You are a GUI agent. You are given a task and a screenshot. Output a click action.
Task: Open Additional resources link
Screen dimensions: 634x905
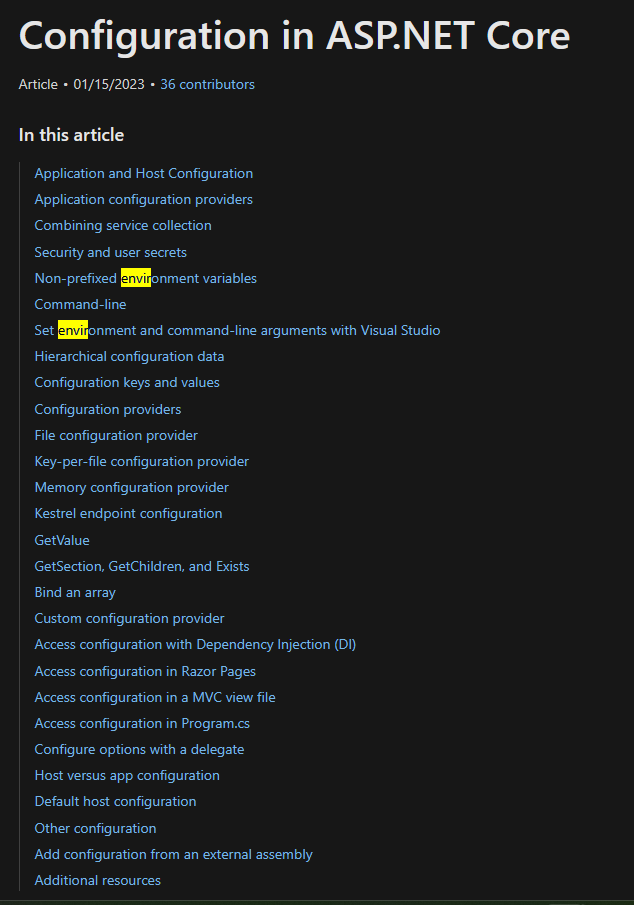point(97,880)
